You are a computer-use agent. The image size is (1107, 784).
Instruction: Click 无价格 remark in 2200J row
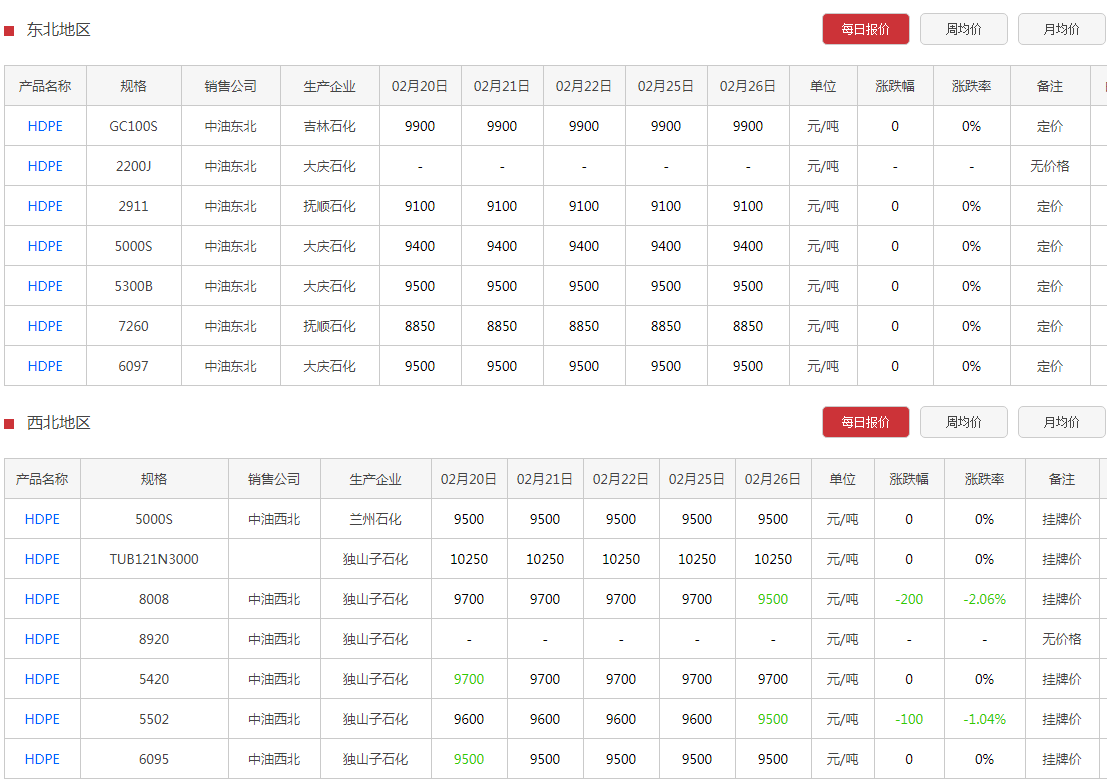1050,166
